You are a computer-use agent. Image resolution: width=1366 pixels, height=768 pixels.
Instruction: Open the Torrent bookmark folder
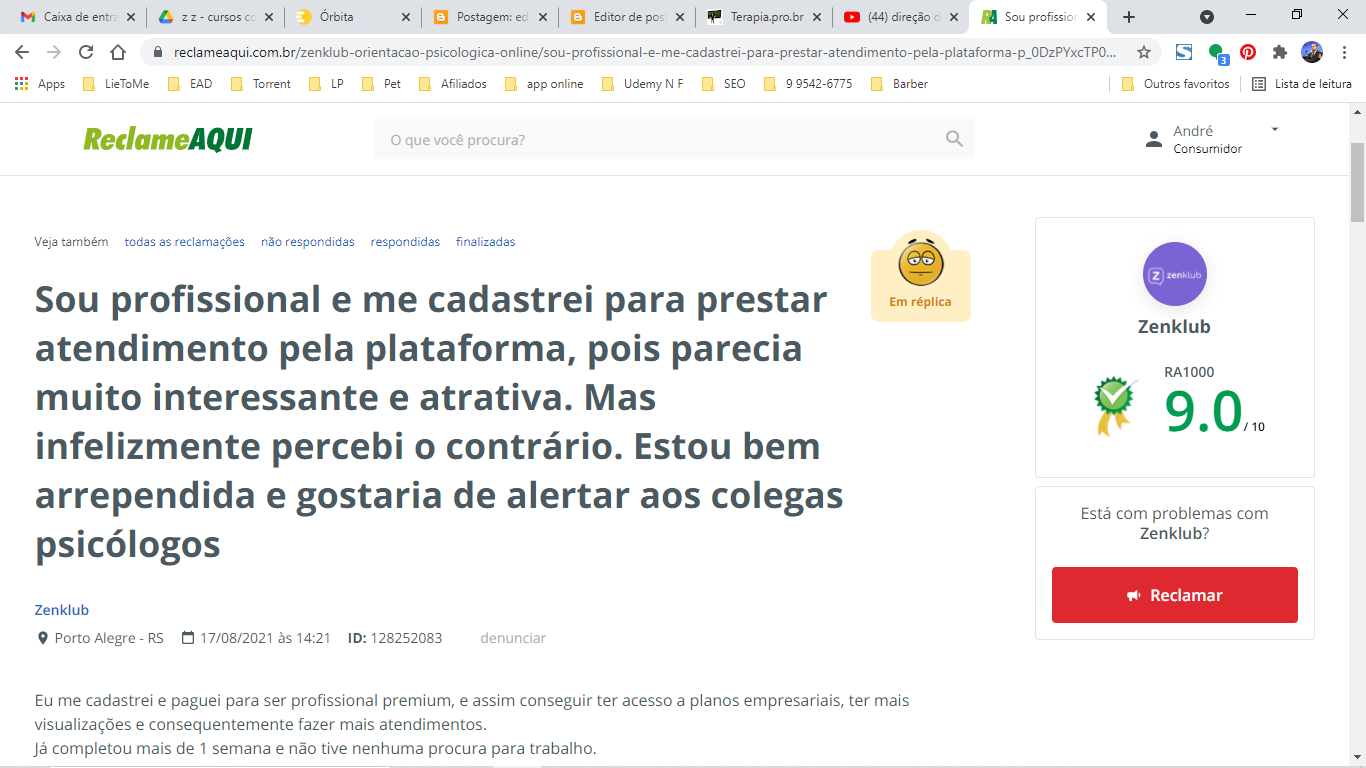pos(261,84)
